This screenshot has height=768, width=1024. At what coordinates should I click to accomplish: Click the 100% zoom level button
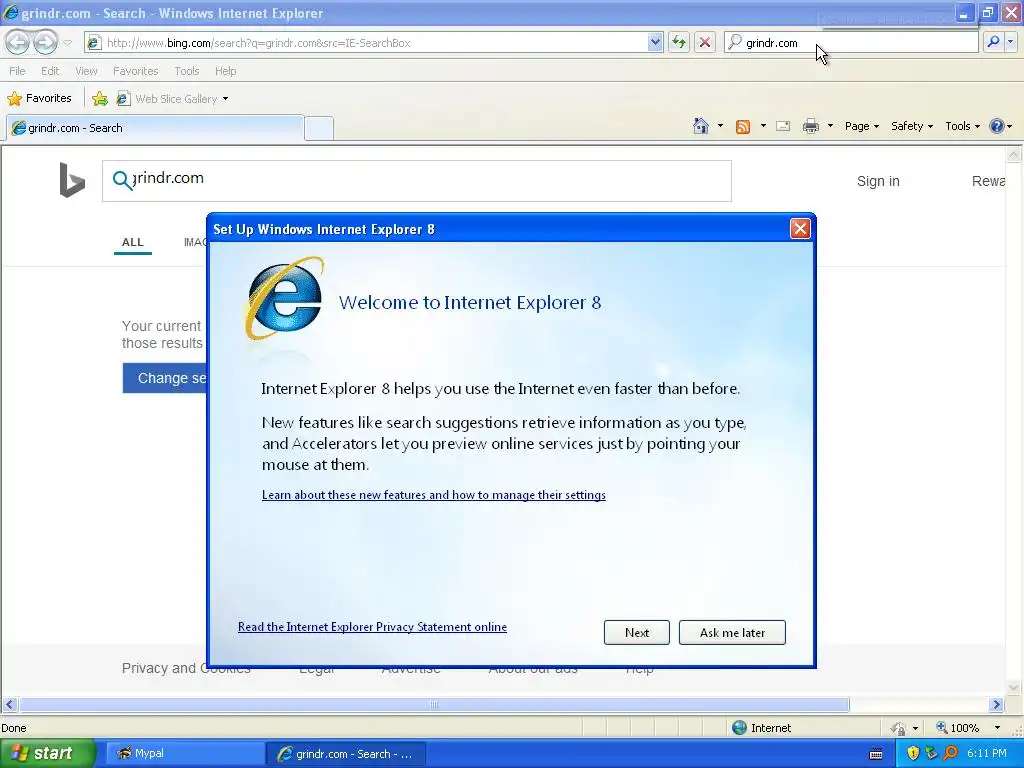(958, 728)
